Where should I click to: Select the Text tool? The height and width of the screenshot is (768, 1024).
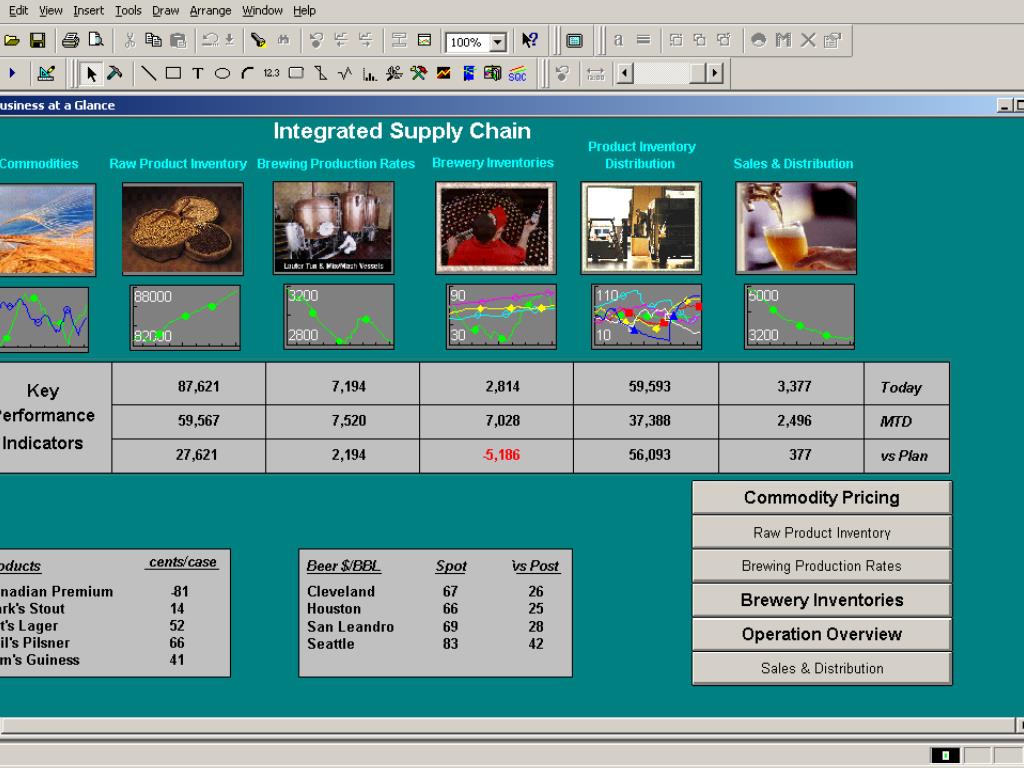(197, 73)
